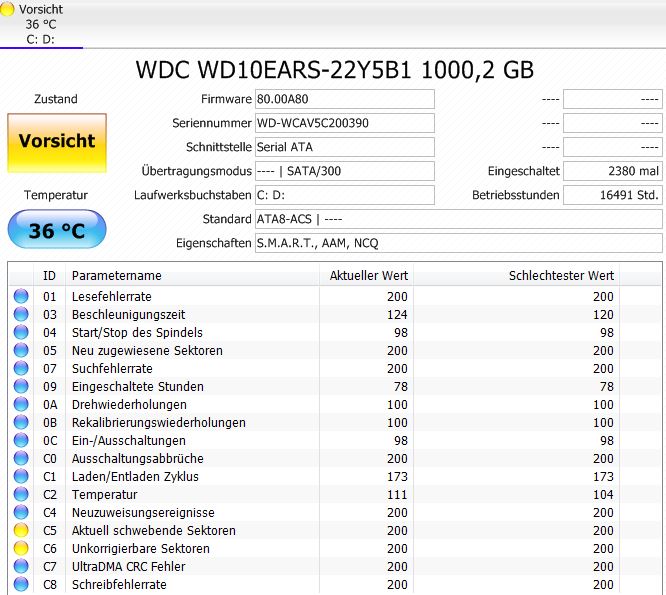This screenshot has height=595, width=666.
Task: Select Laden/Entladen Zyklus attribute name
Action: coord(135,477)
